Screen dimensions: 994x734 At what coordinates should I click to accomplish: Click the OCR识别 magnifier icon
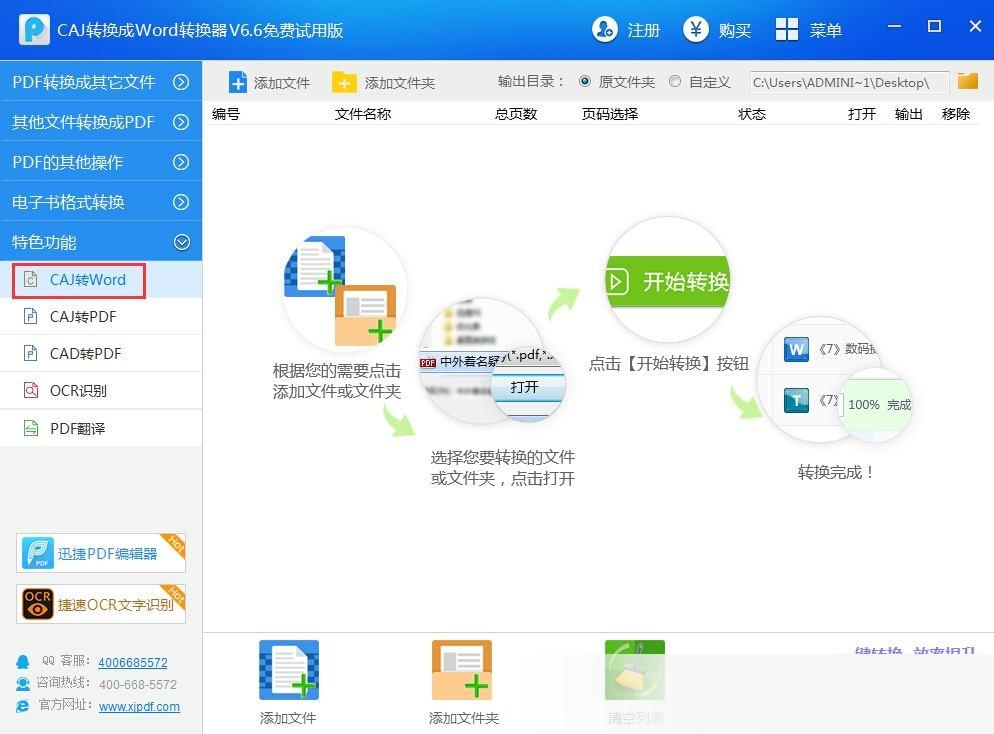click(x=30, y=390)
